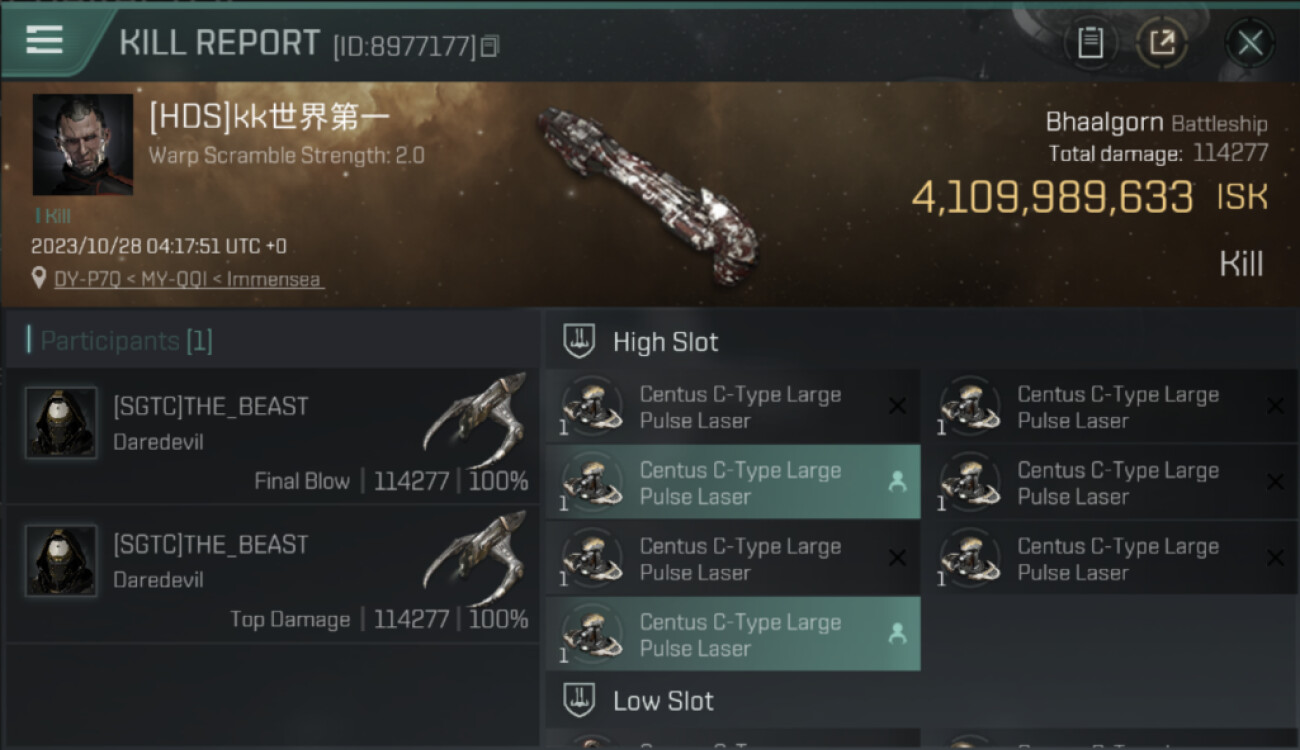Open the hamburger menu icon
Screen dimensions: 1300x750
tap(45, 40)
